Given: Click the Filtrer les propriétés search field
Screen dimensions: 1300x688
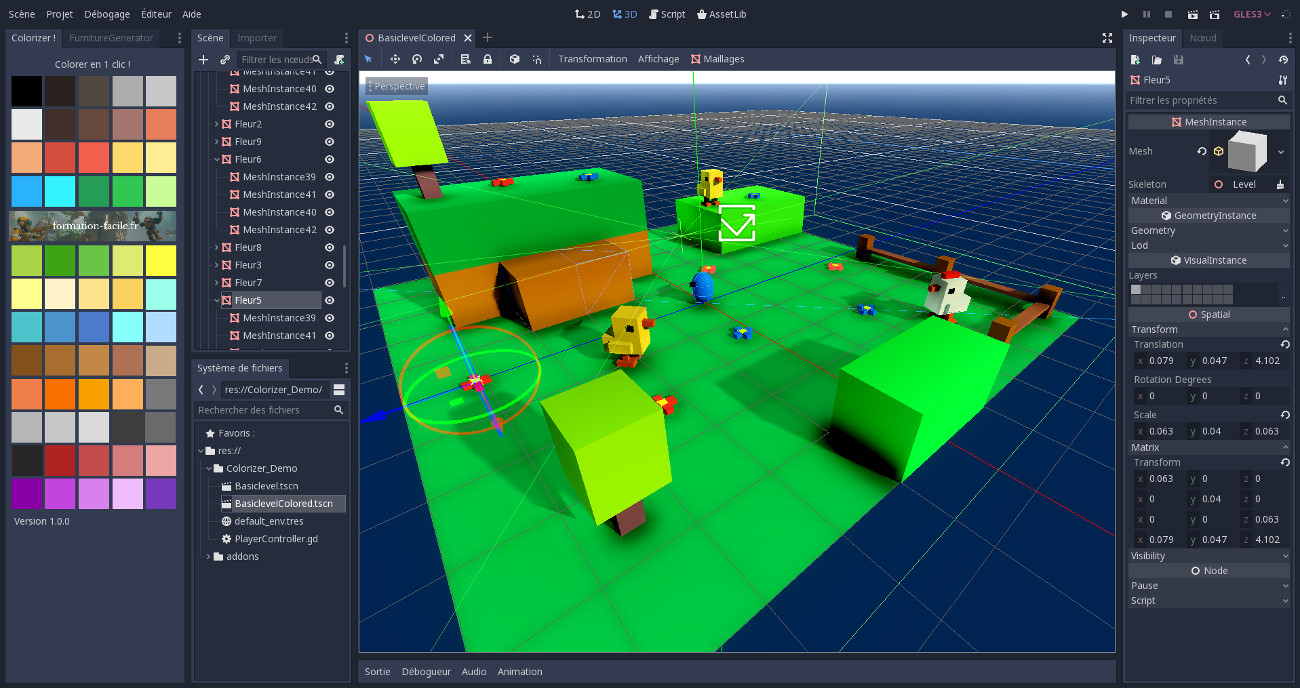Looking at the screenshot, I should [1200, 100].
